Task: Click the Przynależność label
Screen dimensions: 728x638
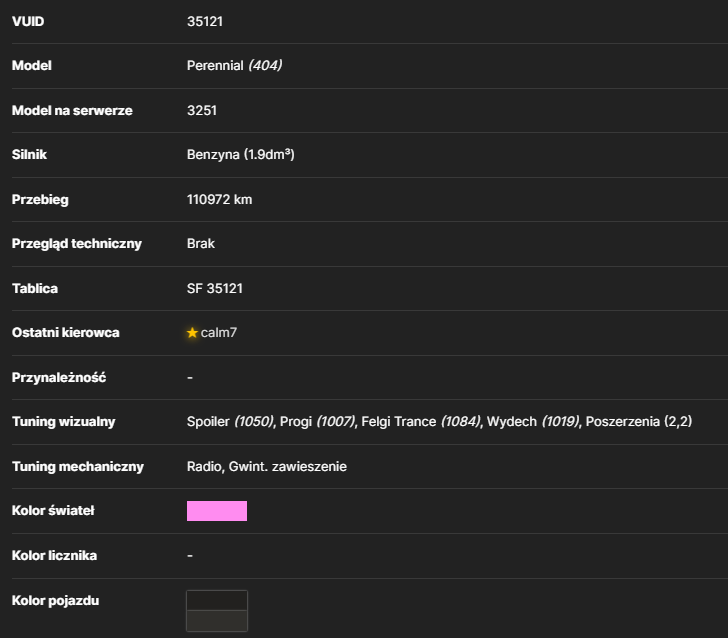Action: click(x=59, y=378)
